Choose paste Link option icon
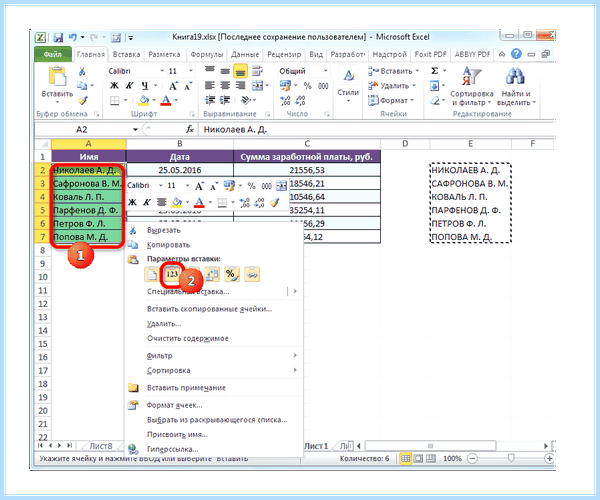Viewport: 600px width, 500px height. pyautogui.click(x=252, y=274)
